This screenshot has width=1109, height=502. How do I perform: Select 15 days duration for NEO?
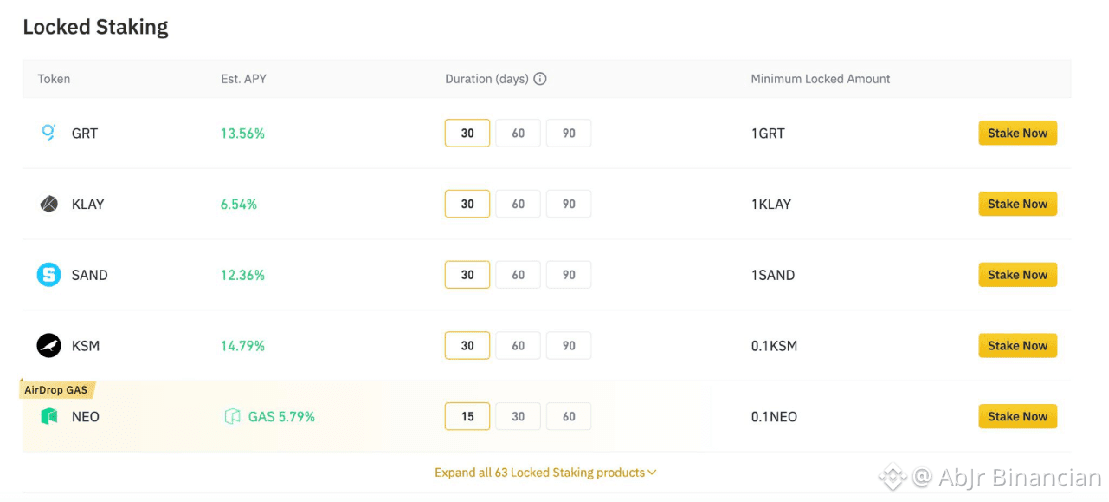click(x=467, y=416)
